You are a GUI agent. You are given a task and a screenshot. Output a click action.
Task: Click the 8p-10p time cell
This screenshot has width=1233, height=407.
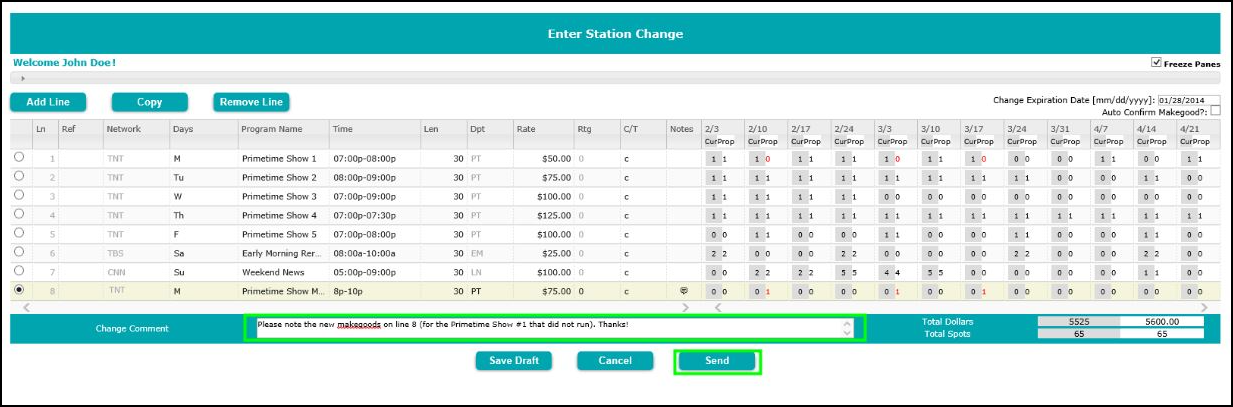374,291
